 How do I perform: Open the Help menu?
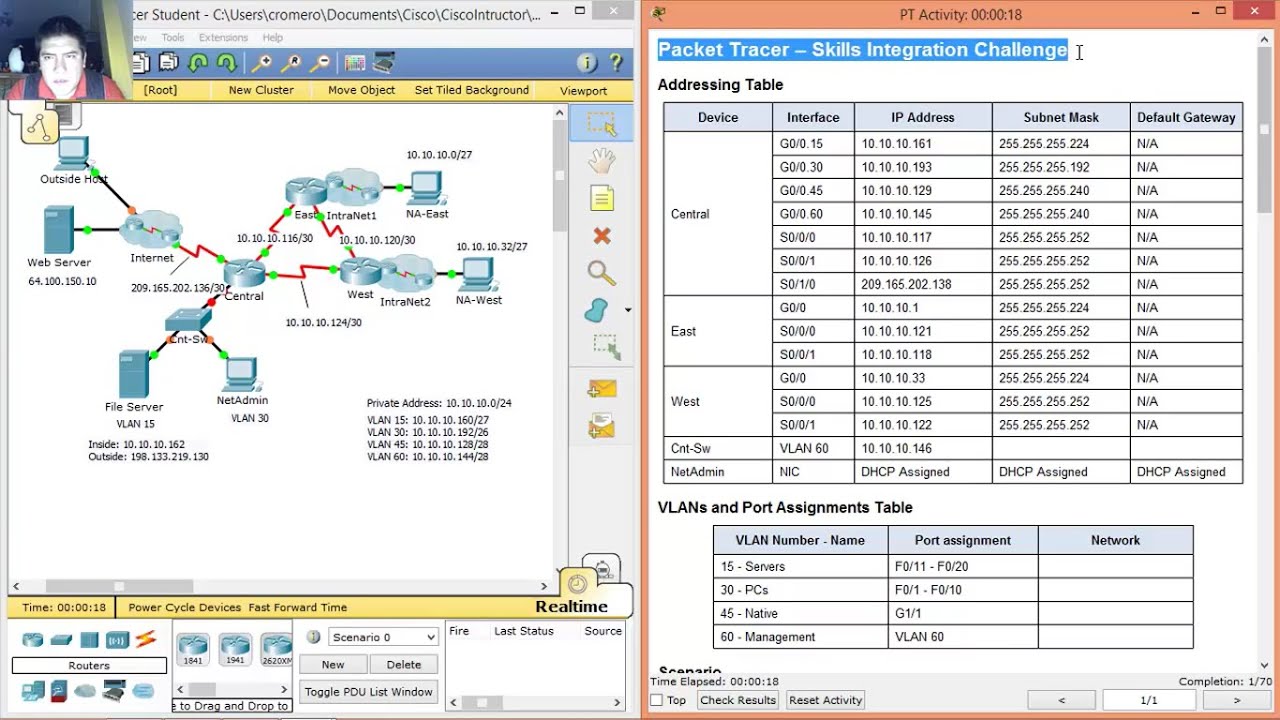[273, 38]
